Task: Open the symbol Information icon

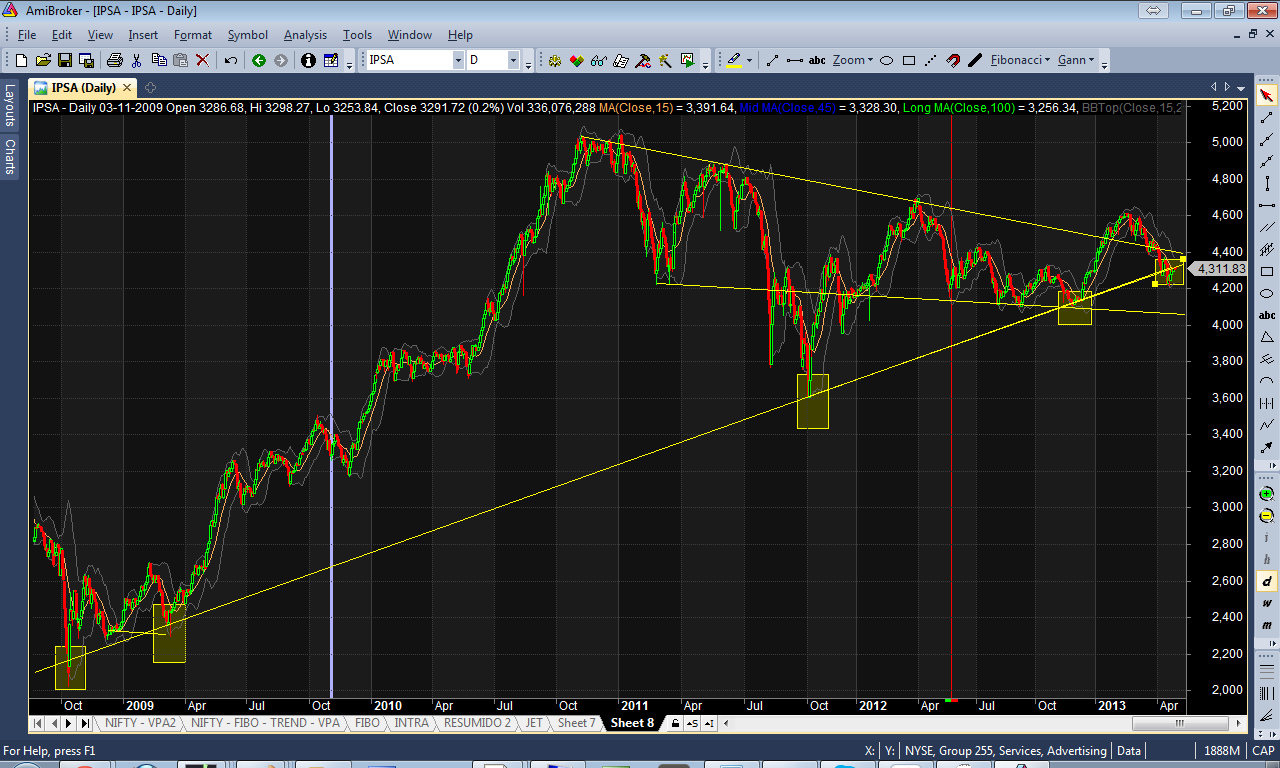Action: (308, 60)
